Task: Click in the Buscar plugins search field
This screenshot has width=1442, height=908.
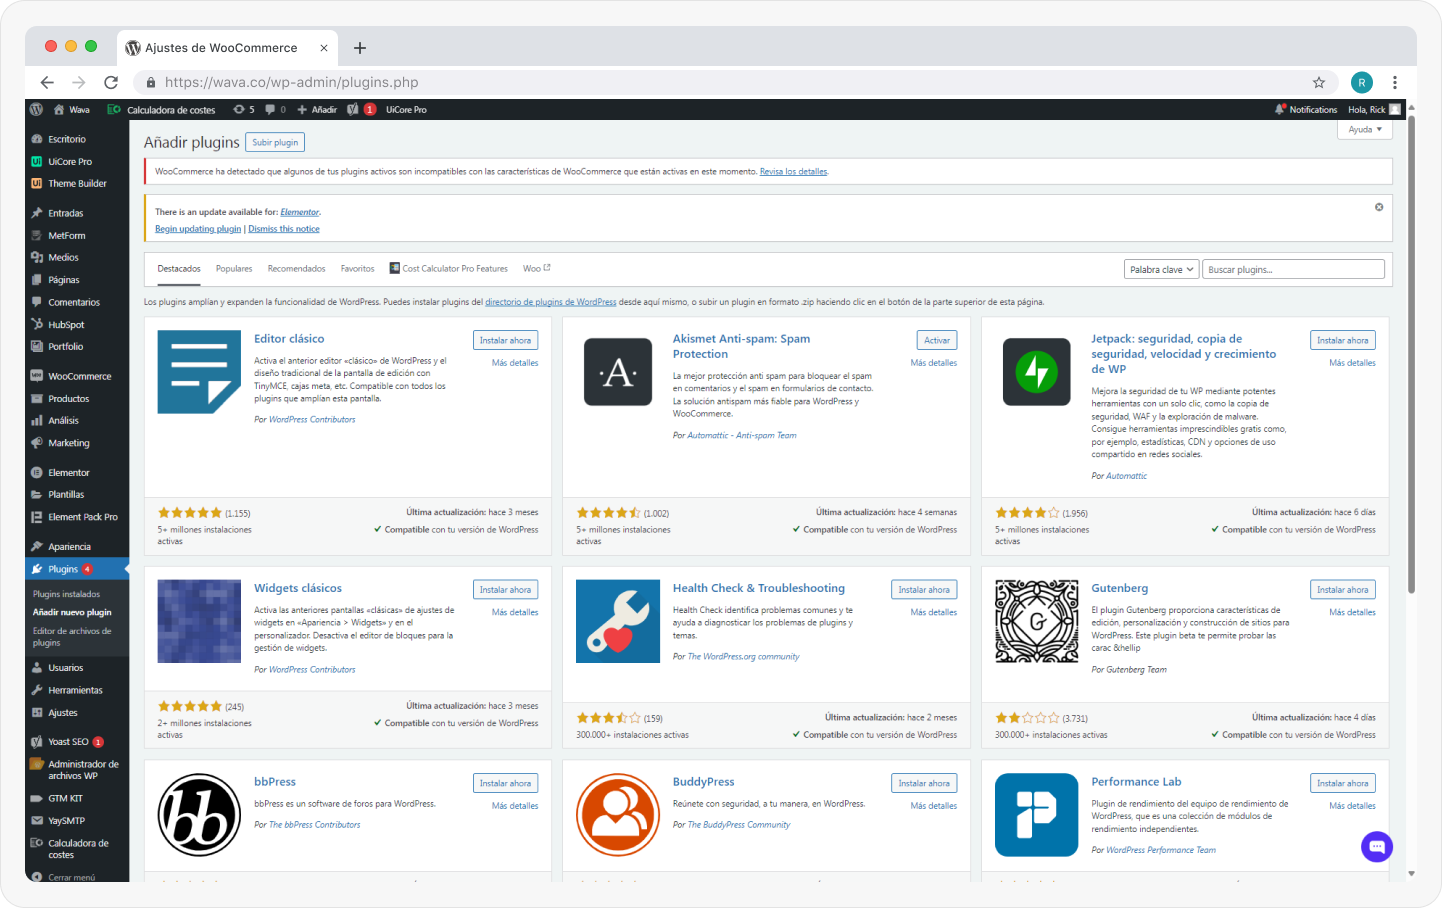Action: [1294, 269]
